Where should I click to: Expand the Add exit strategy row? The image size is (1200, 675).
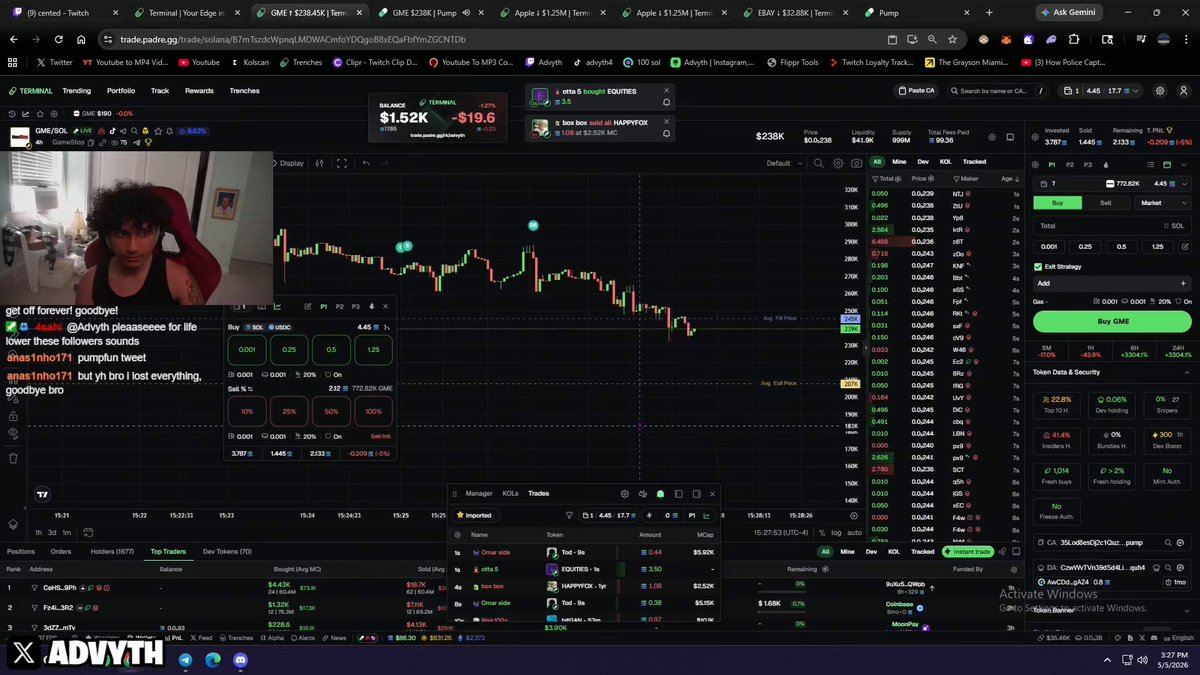(x=1112, y=283)
